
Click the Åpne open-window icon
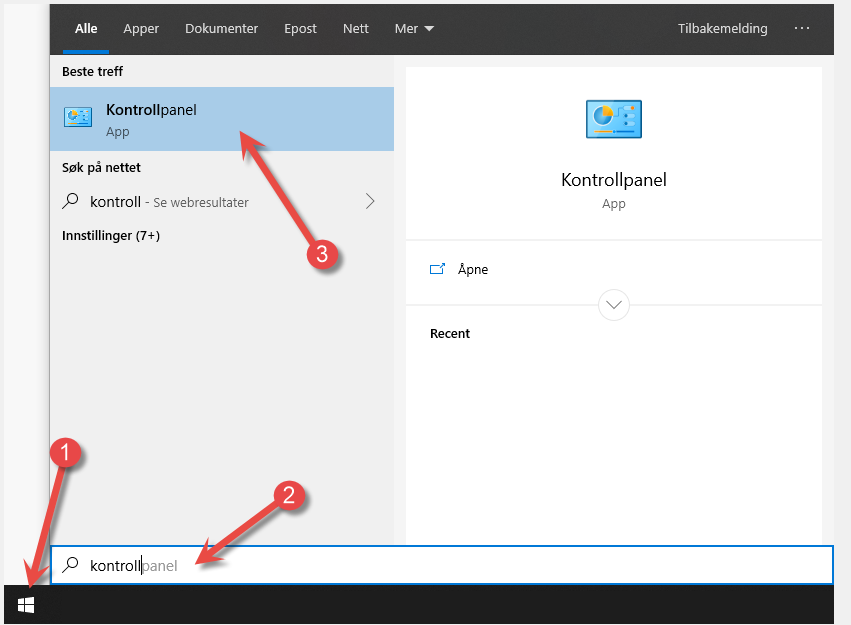coord(437,269)
